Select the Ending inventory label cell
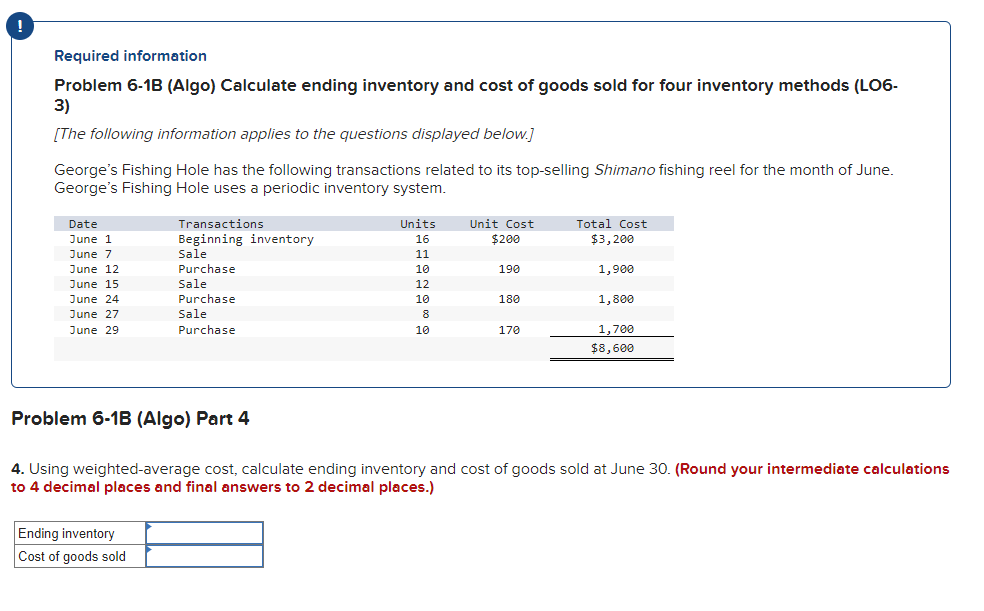 pyautogui.click(x=70, y=533)
